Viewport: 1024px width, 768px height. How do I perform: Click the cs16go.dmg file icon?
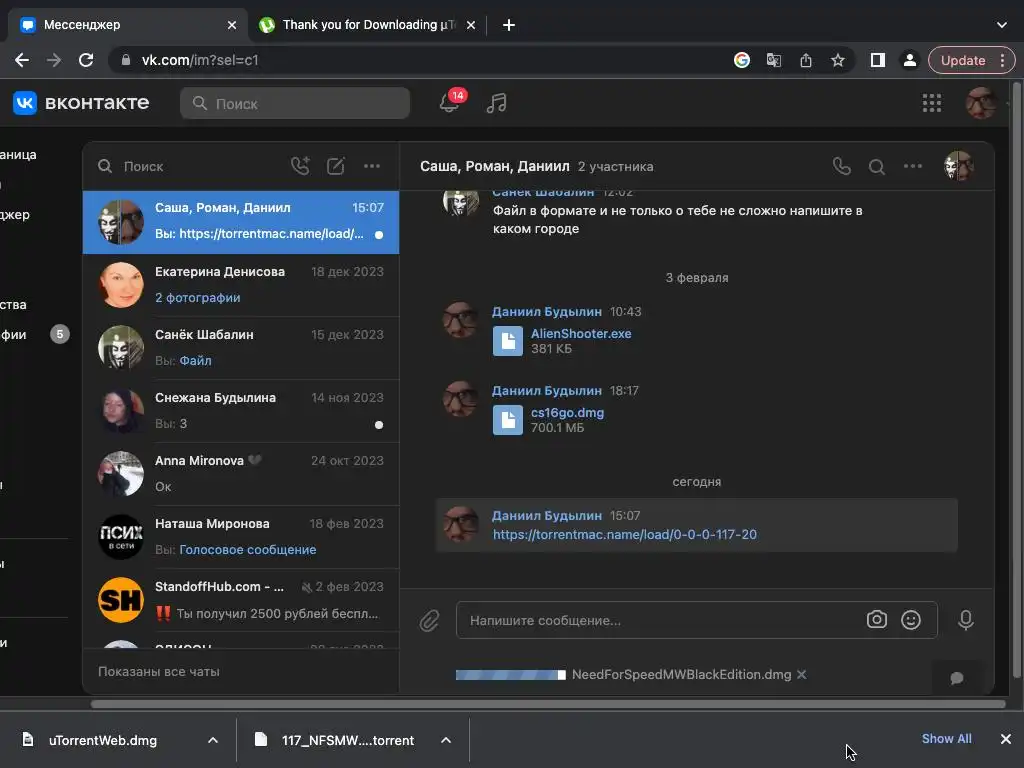(x=507, y=419)
